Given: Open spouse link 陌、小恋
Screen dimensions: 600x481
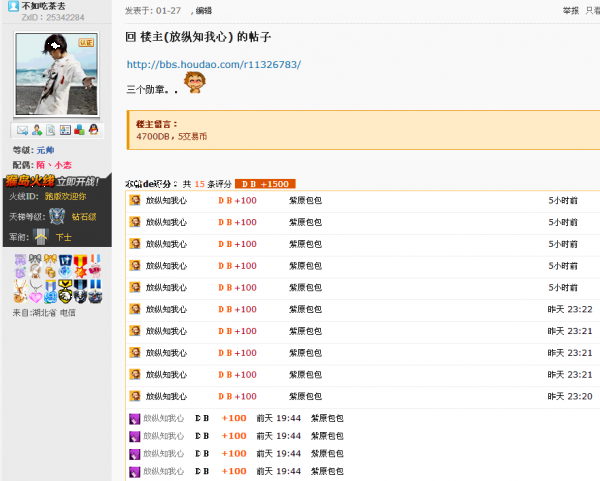Looking at the screenshot, I should (x=54, y=165).
